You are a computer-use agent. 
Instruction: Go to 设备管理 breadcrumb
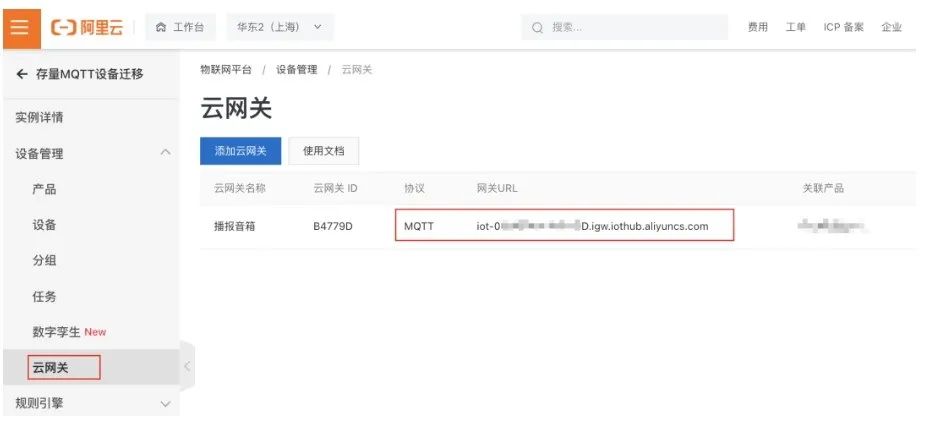[x=296, y=70]
